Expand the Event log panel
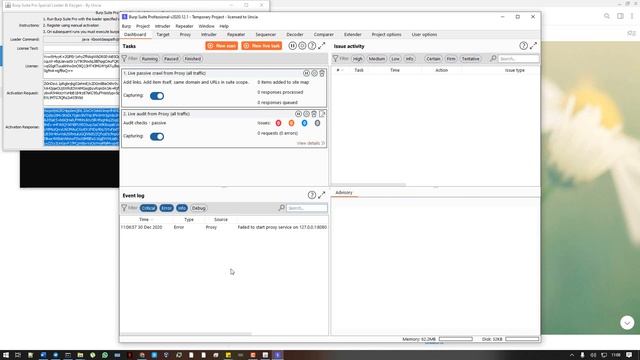640x360 pixels. point(322,195)
